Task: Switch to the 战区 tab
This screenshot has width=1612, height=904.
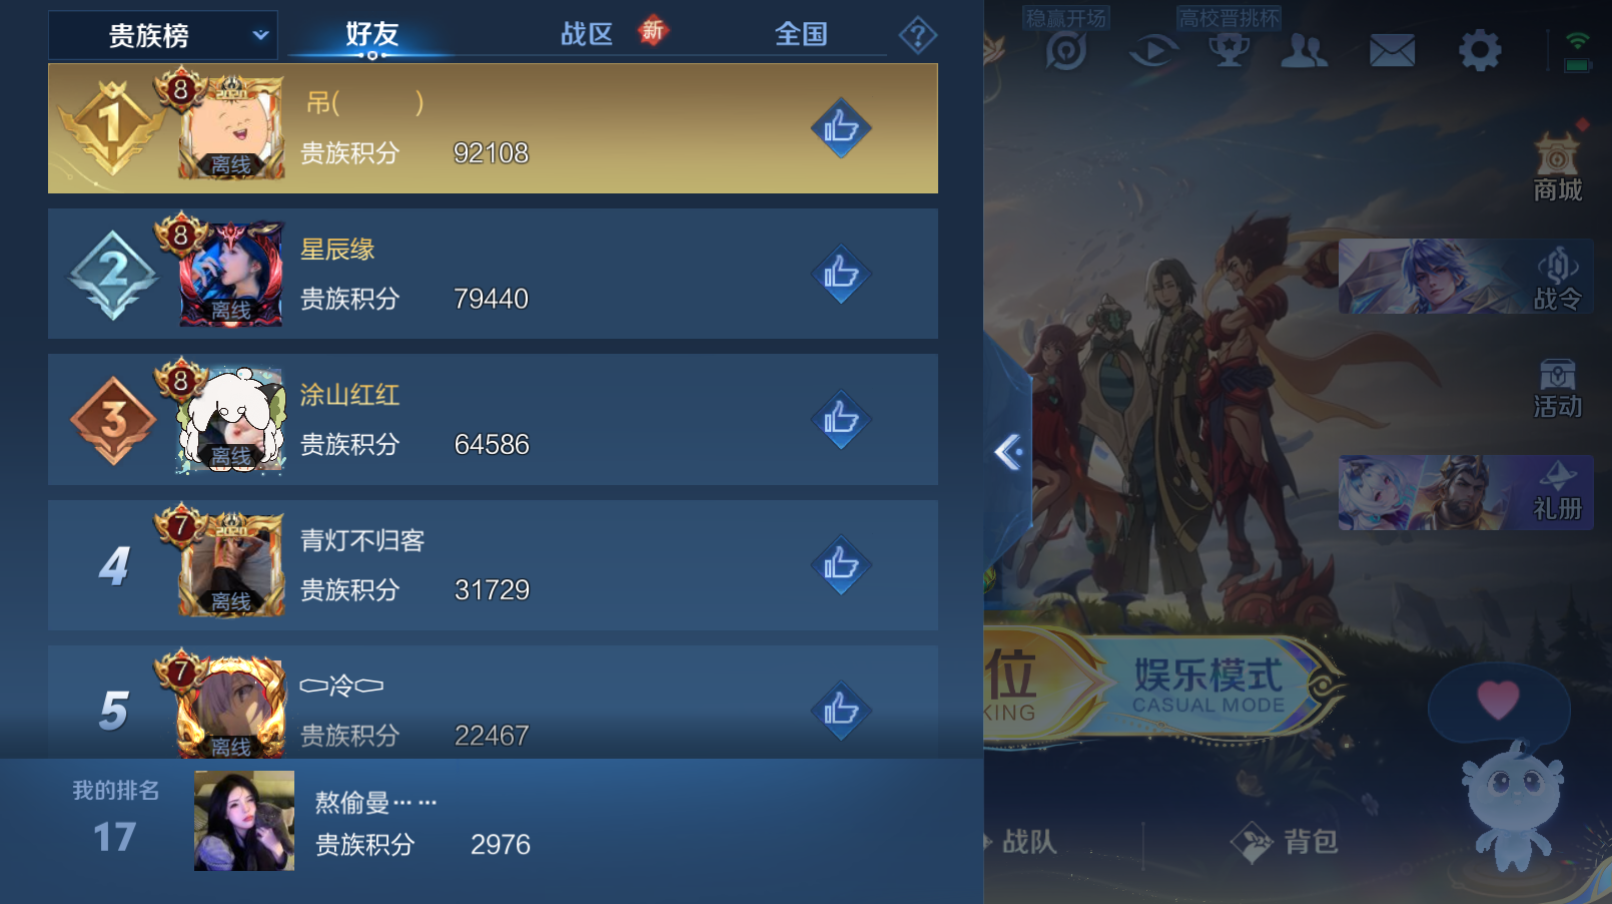Action: coord(586,34)
